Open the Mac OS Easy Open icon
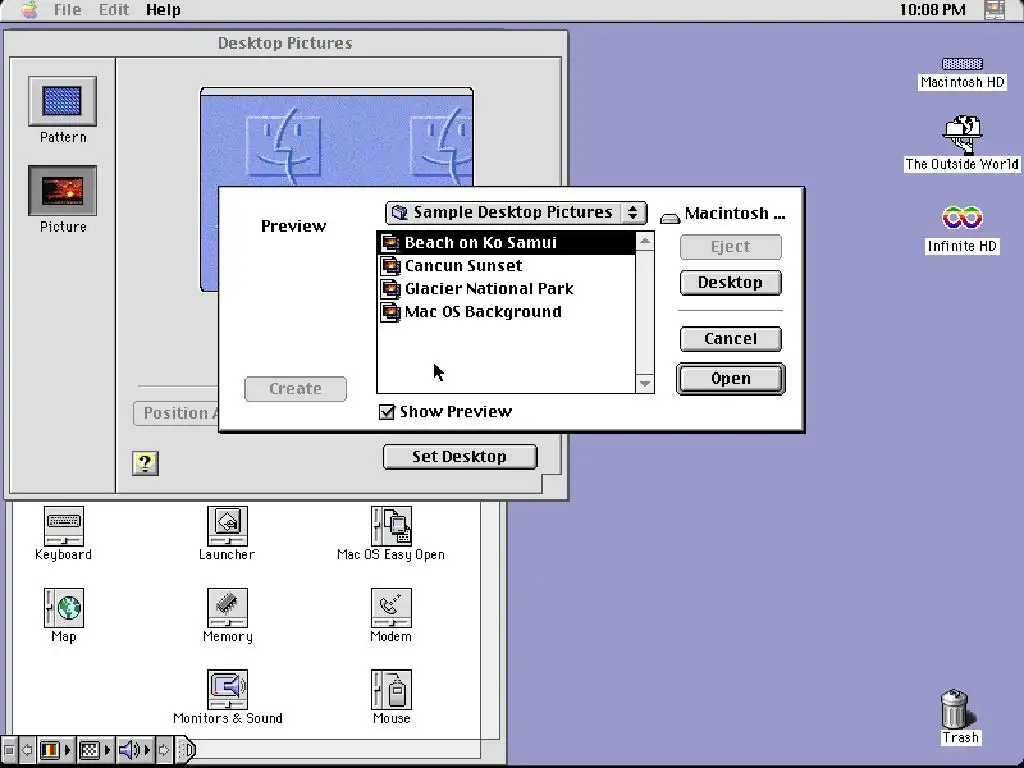Image resolution: width=1024 pixels, height=768 pixels. click(391, 526)
